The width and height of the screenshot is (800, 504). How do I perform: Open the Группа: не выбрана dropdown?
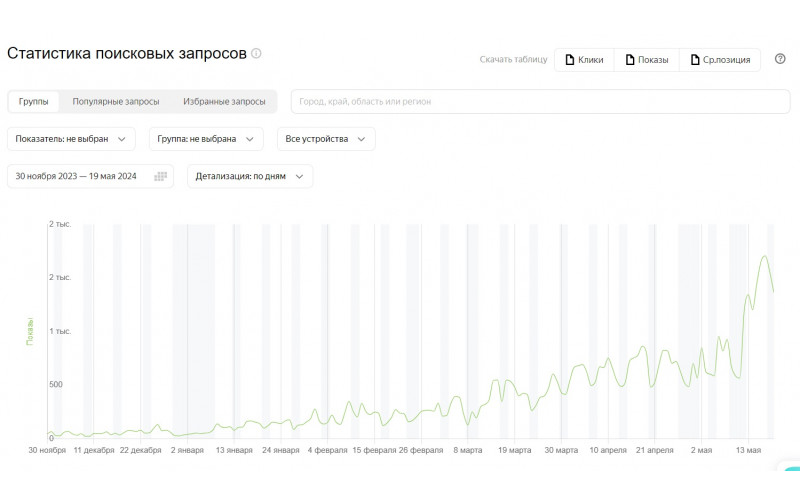click(206, 139)
